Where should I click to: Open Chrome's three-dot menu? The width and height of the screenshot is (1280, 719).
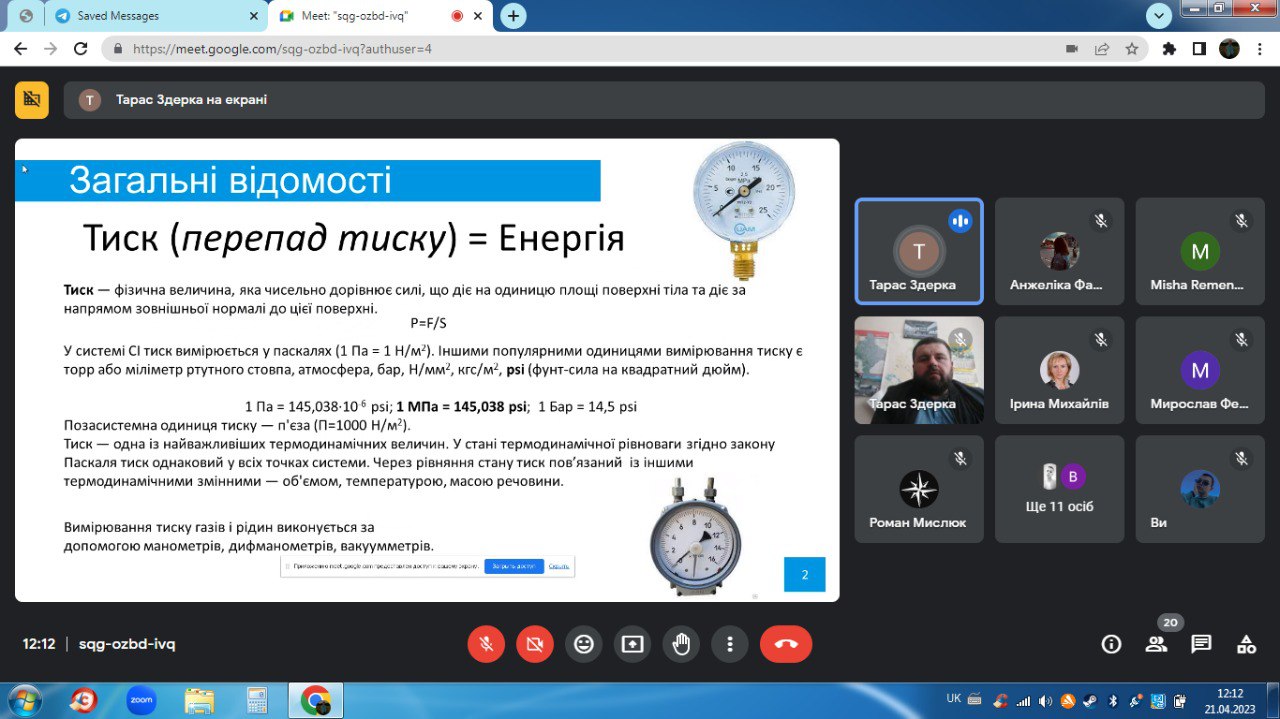(x=1258, y=46)
